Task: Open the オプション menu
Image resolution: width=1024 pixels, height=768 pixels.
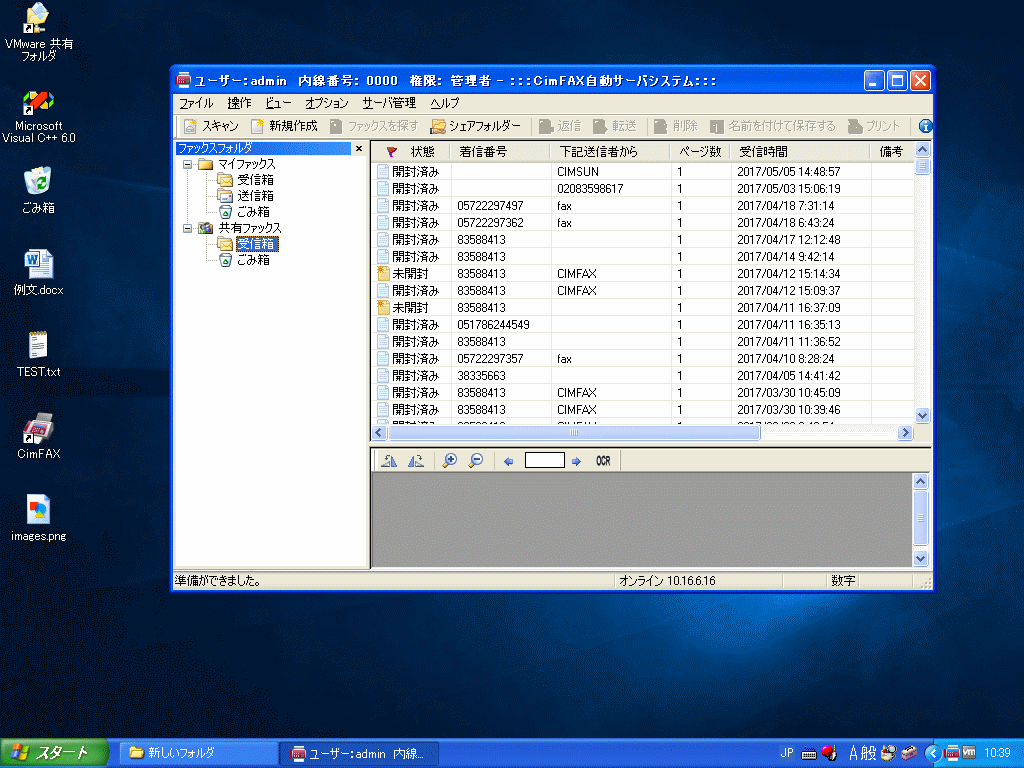Action: tap(327, 103)
